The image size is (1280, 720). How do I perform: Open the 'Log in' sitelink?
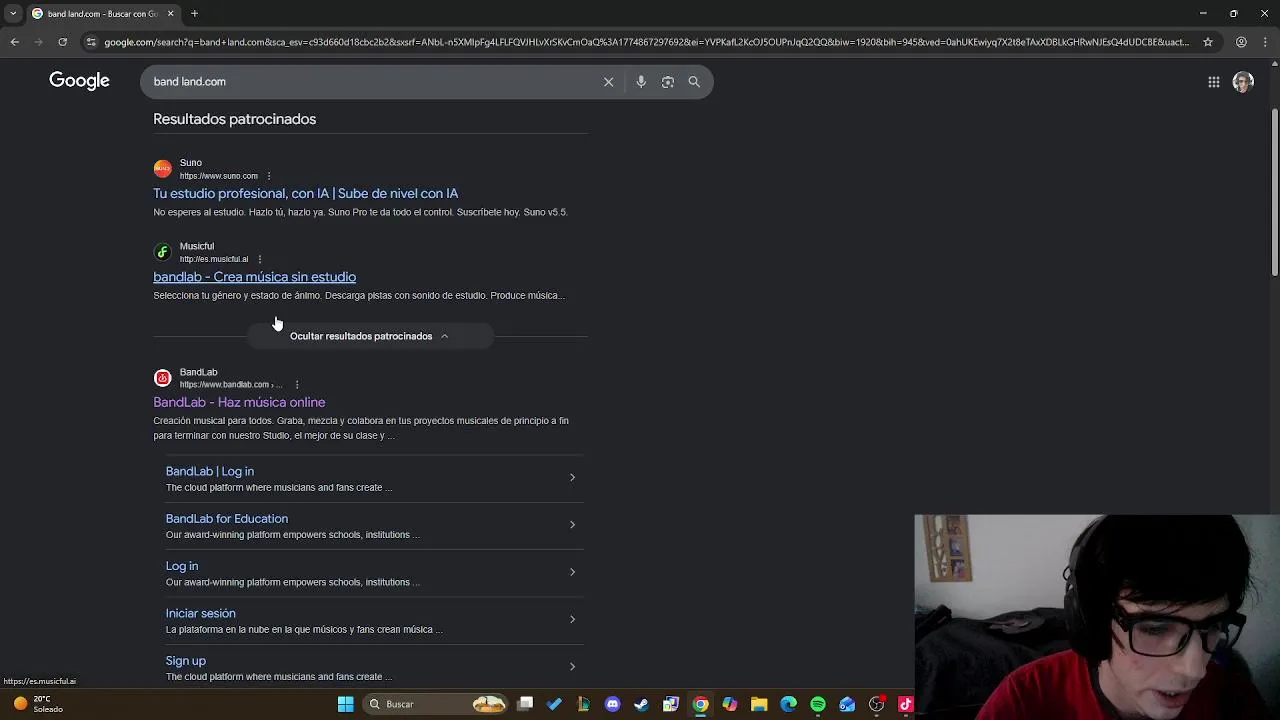182,566
